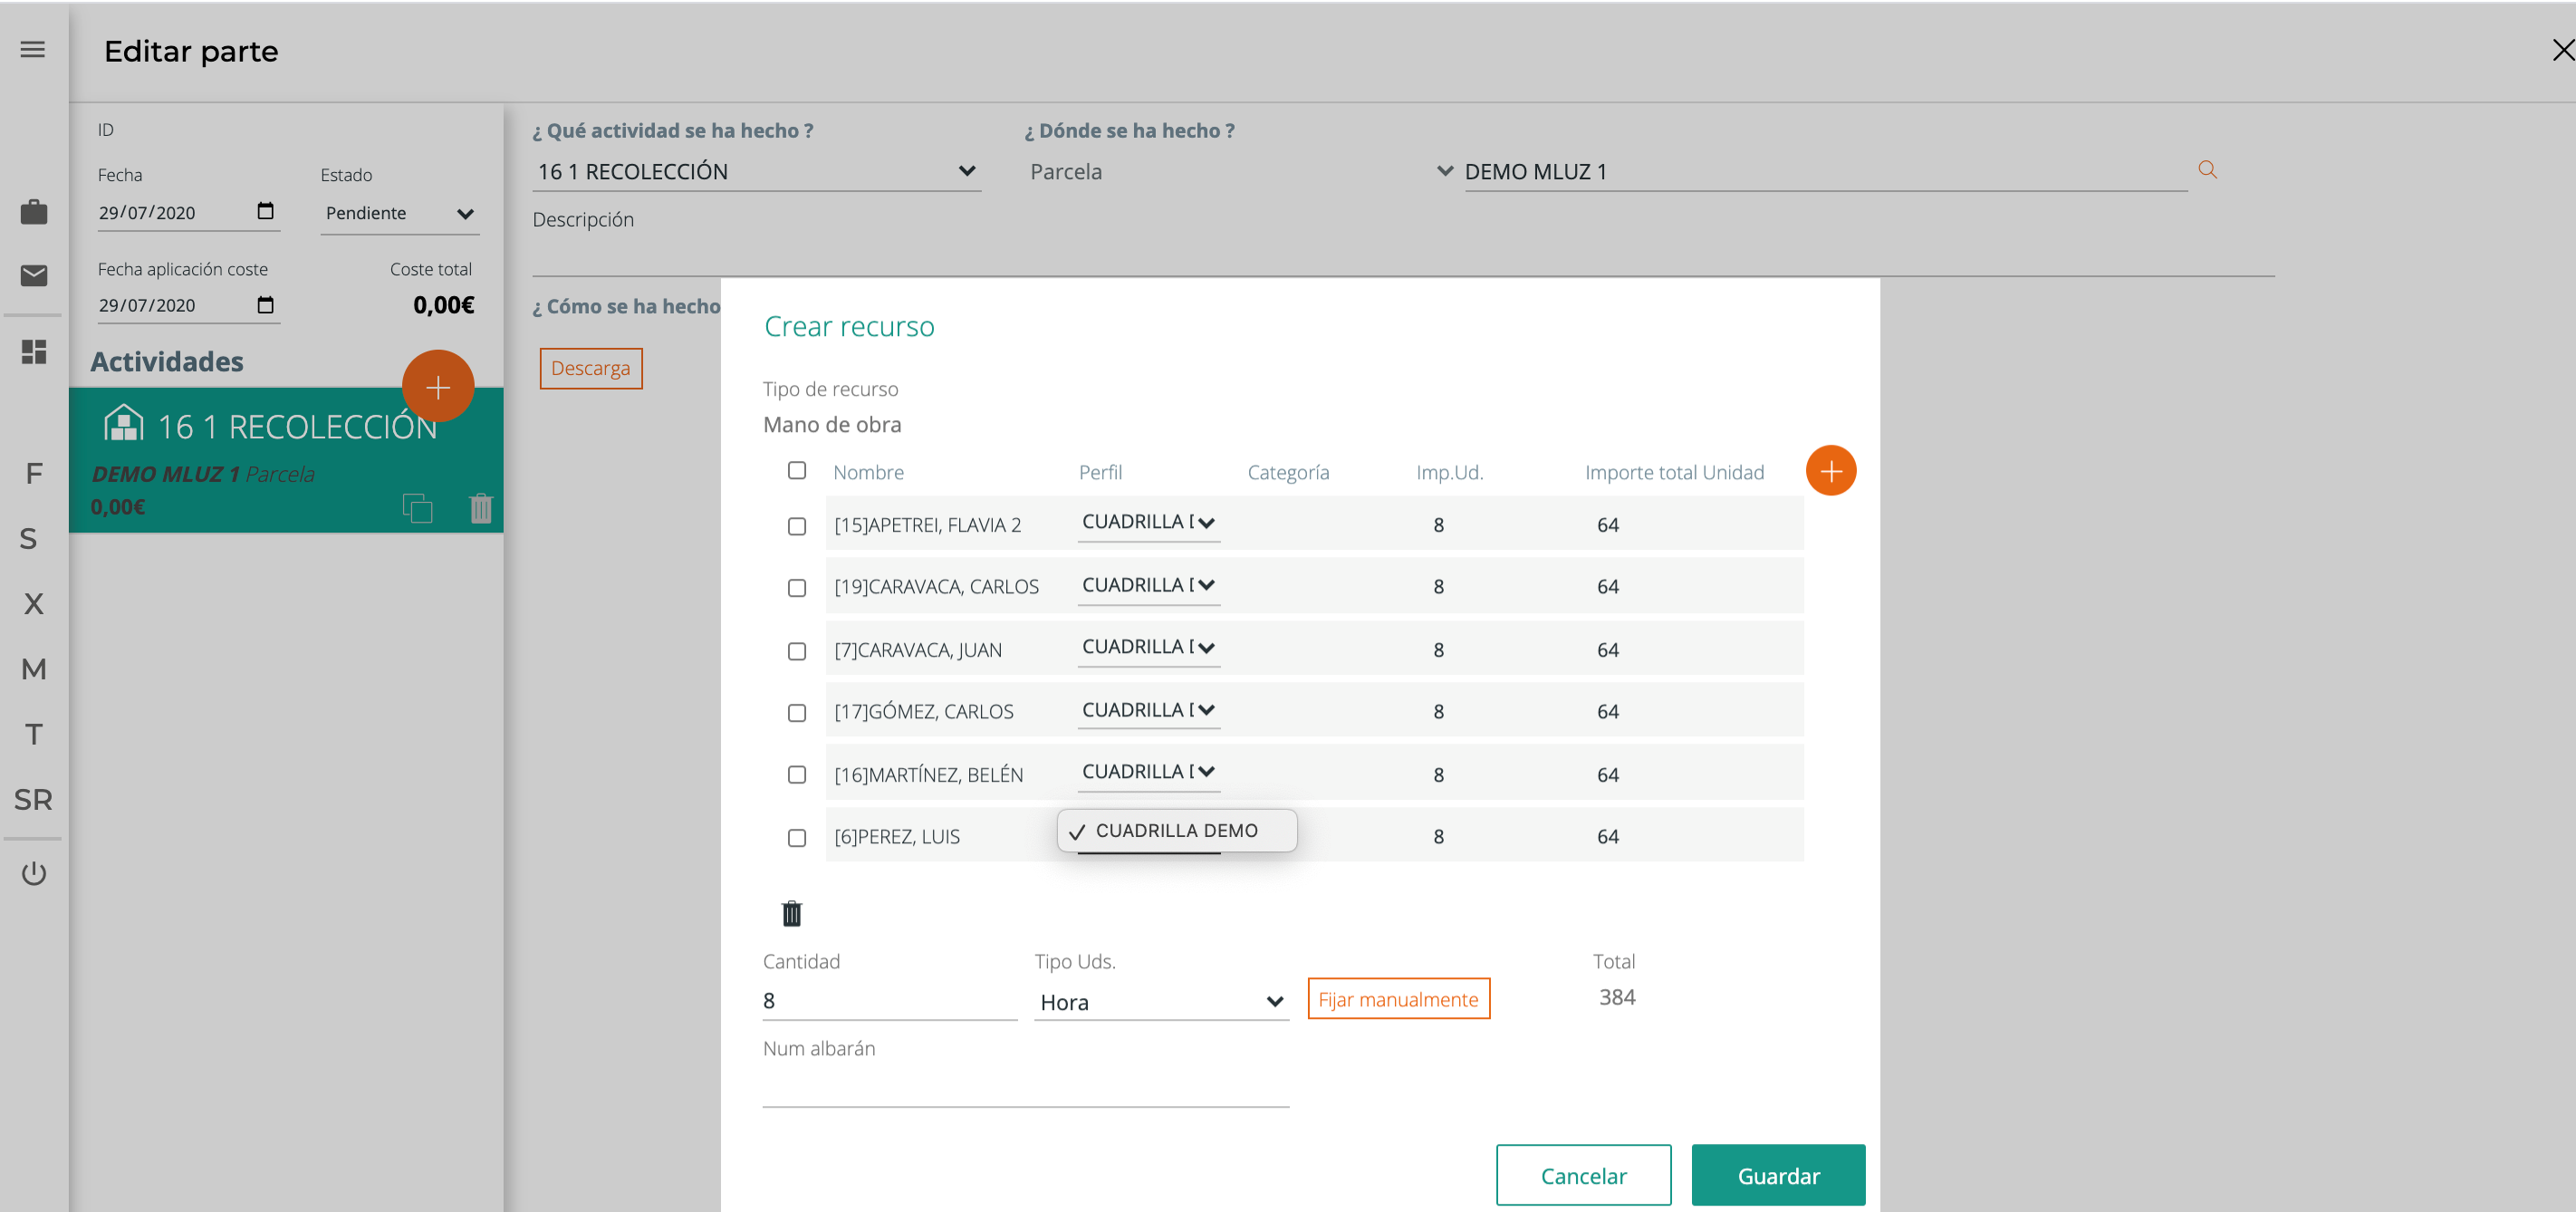This screenshot has height=1212, width=2576.
Task: Open the activity 16 1 RECOLECCIÓN dropdown
Action: point(757,171)
